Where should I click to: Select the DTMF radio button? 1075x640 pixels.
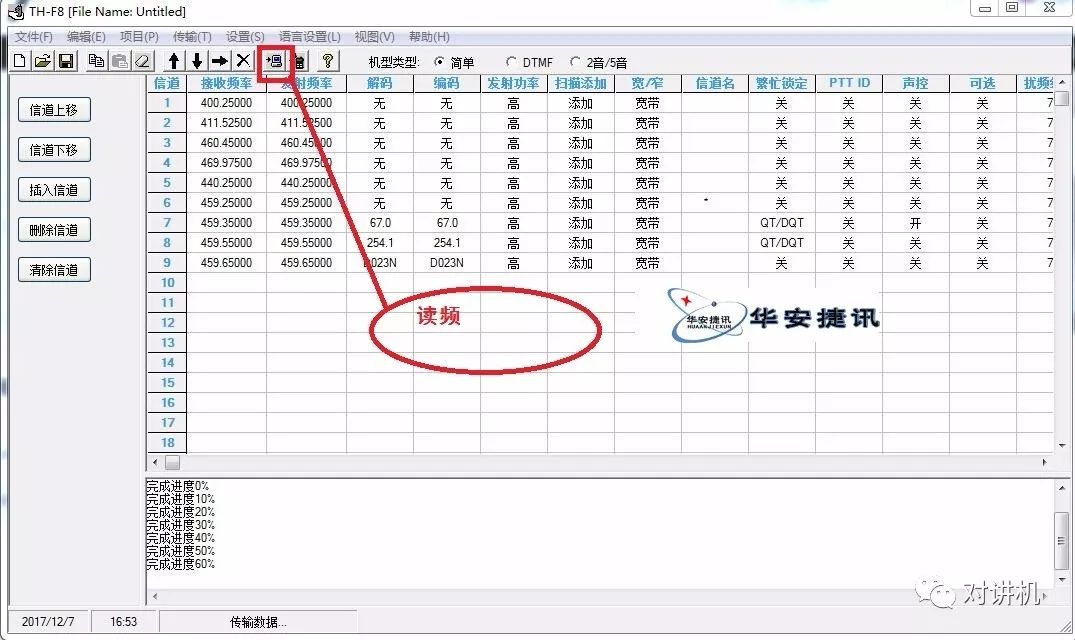click(509, 61)
